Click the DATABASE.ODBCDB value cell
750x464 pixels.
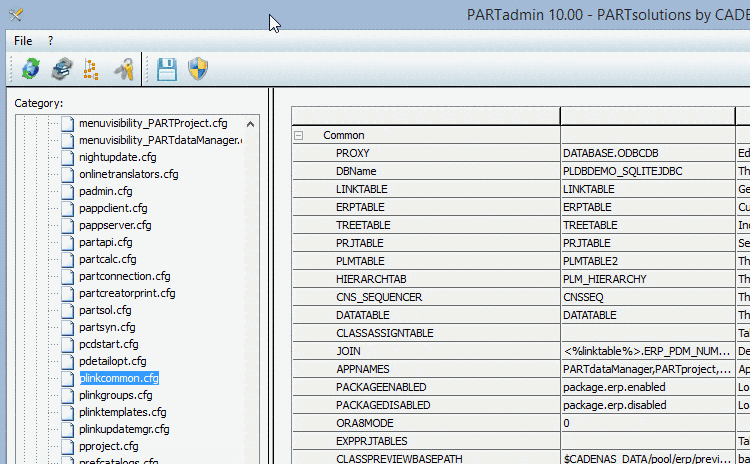(648, 153)
